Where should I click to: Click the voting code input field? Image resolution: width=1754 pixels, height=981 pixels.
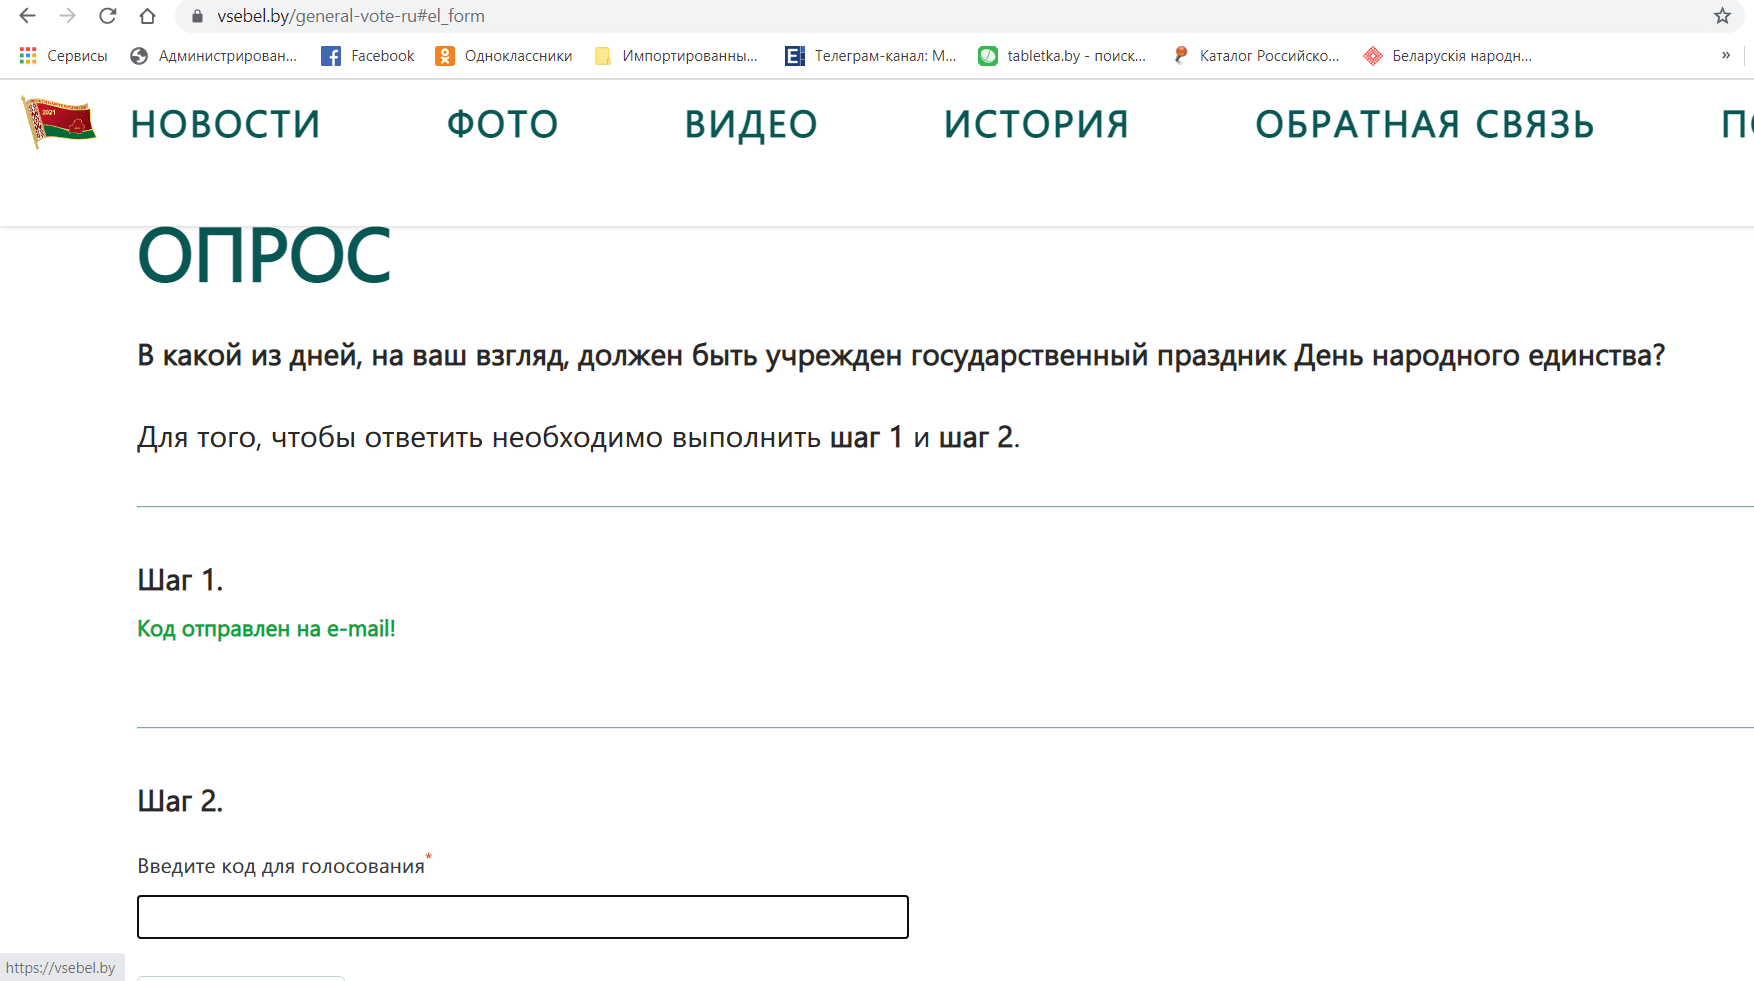(x=522, y=917)
